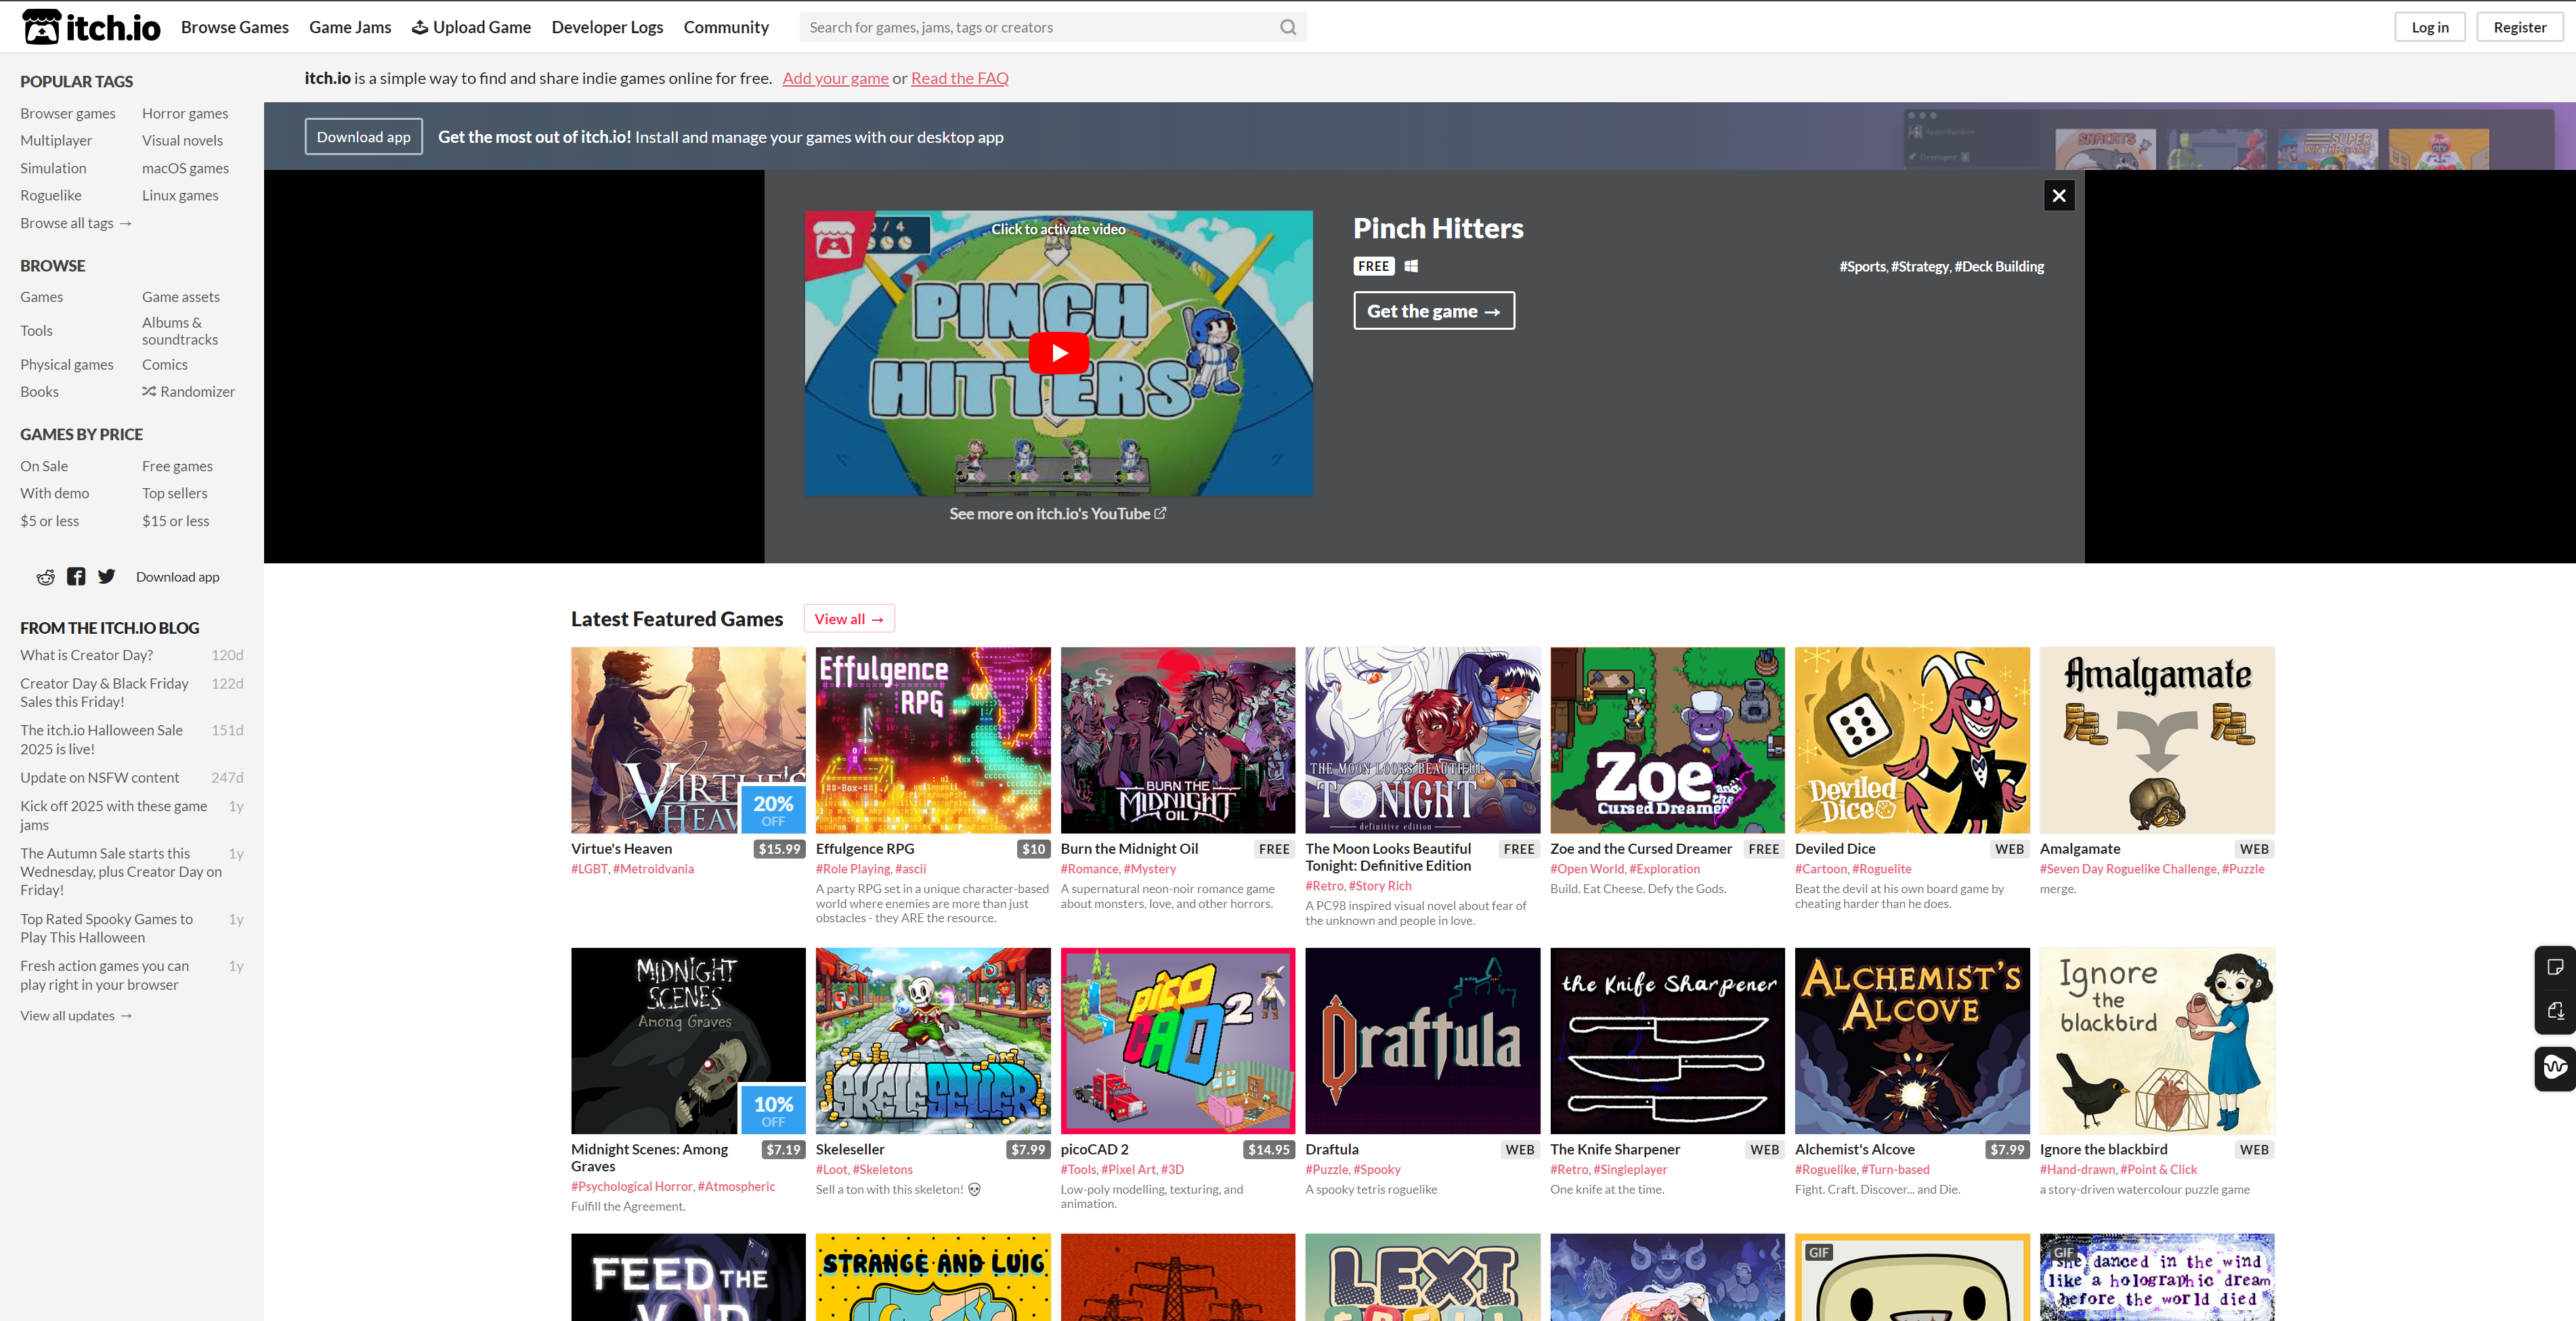2576x1321 pixels.
Task: Click the Windows platform icon
Action: 1410,266
